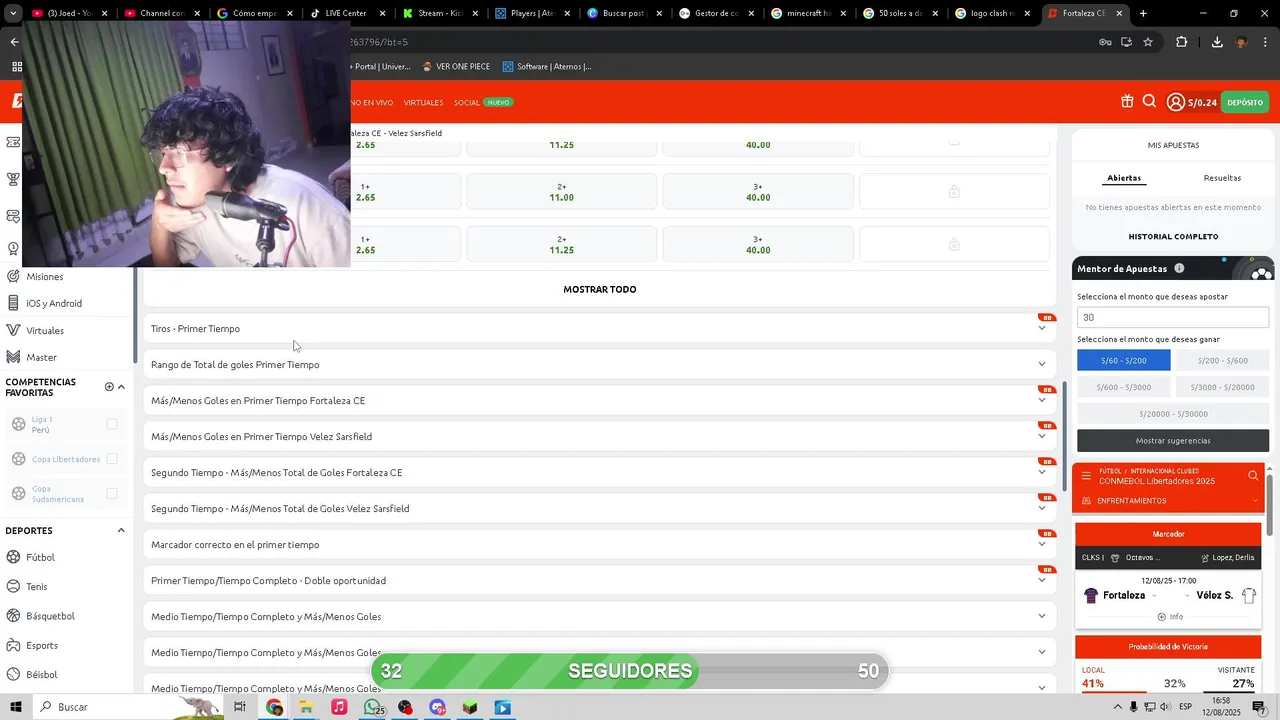Collapse the Deportes section

point(121,530)
